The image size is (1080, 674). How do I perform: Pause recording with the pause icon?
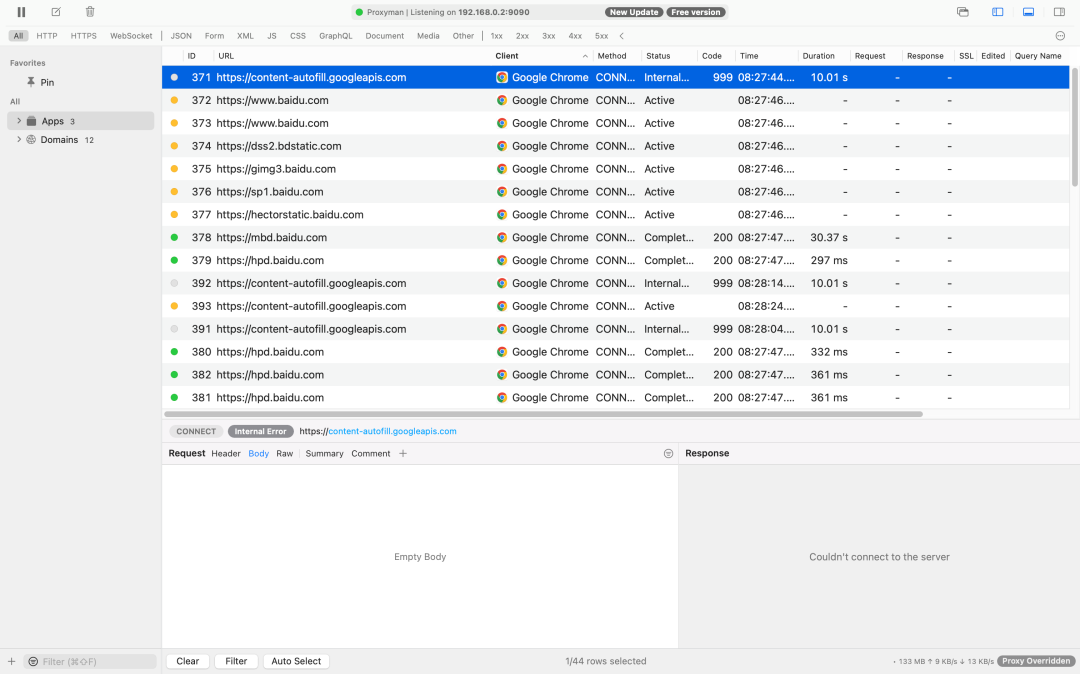(x=21, y=12)
